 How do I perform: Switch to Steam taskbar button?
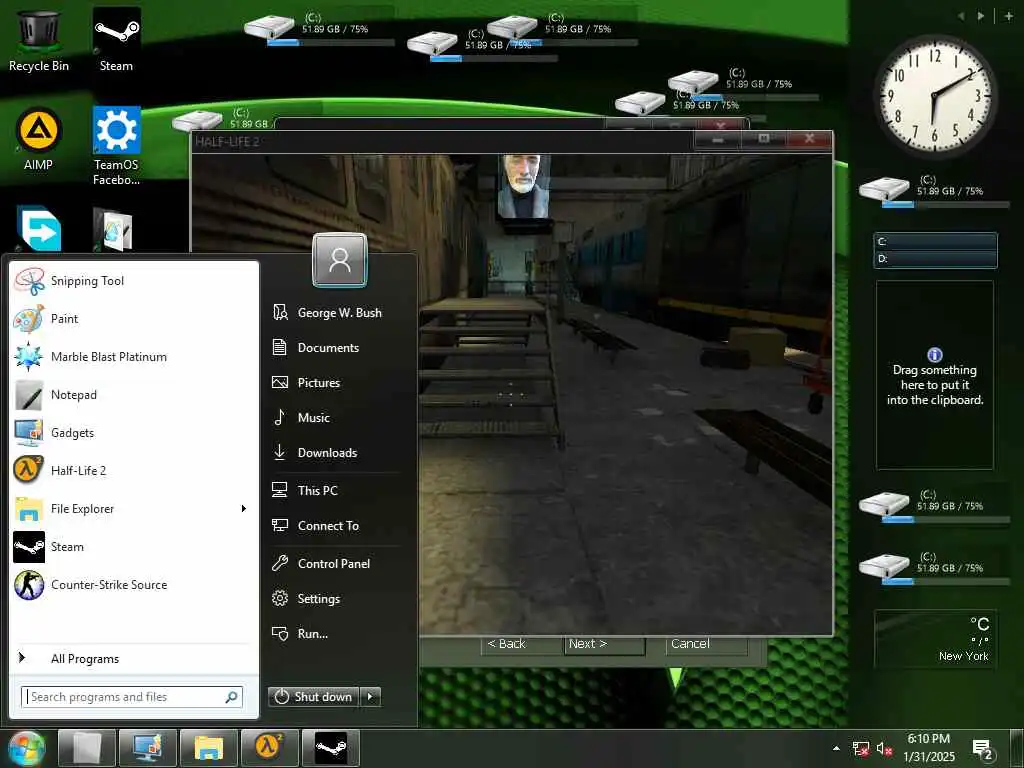click(x=330, y=748)
